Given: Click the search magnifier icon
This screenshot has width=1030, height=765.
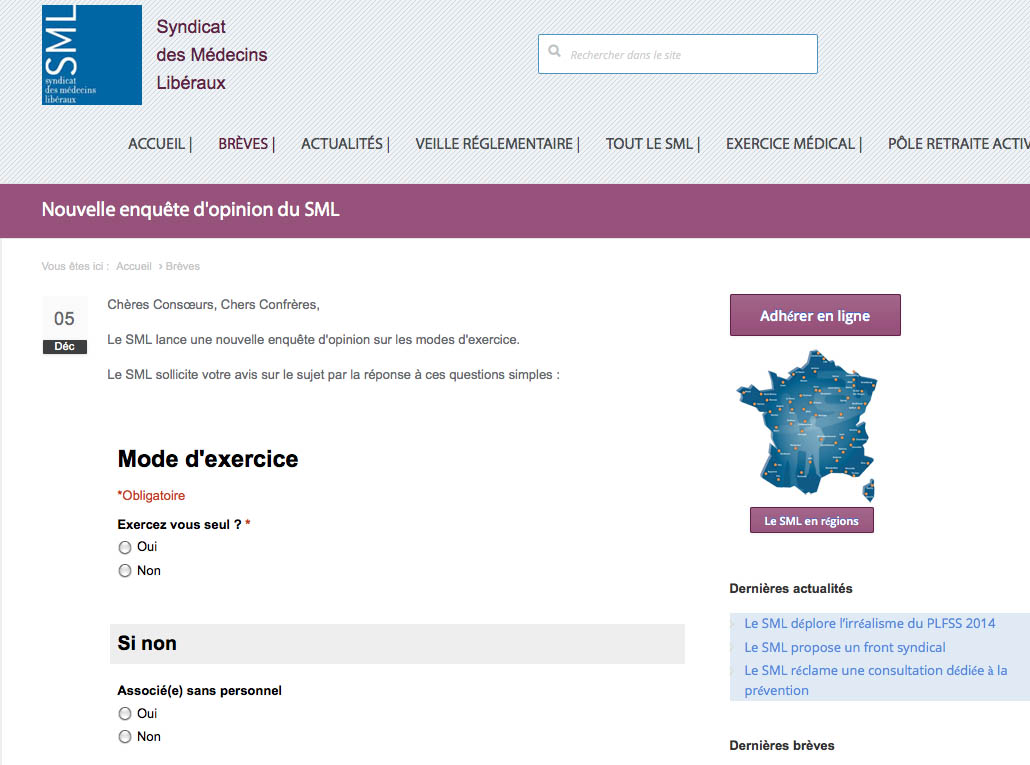Looking at the screenshot, I should 554,54.
